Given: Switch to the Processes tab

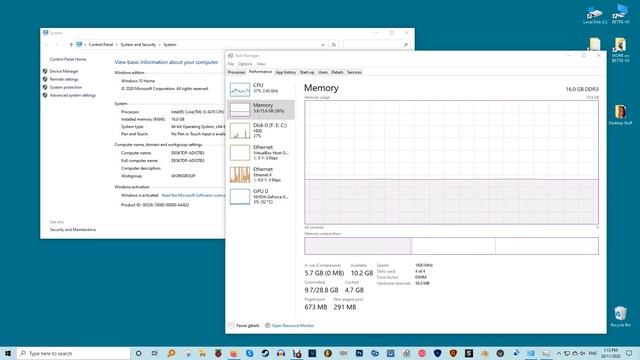Looking at the screenshot, I should click(x=236, y=72).
